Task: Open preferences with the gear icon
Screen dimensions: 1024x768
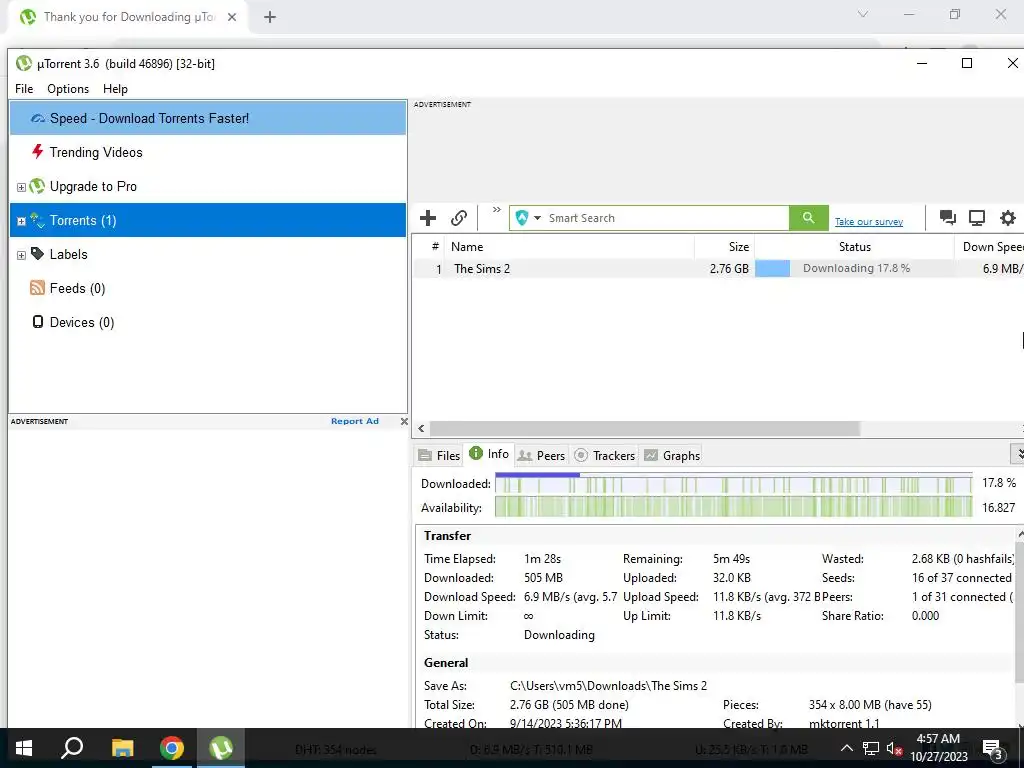Action: pos(1008,217)
